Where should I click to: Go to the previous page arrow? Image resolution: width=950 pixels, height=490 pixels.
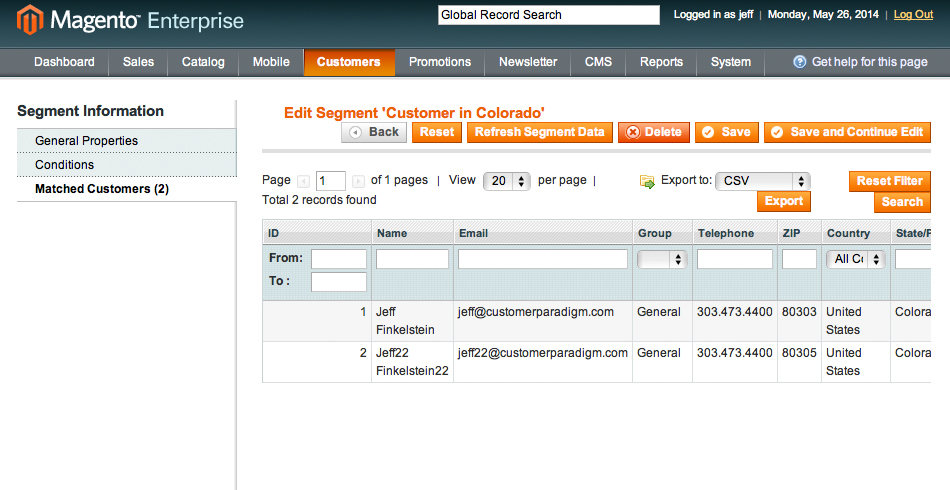304,181
